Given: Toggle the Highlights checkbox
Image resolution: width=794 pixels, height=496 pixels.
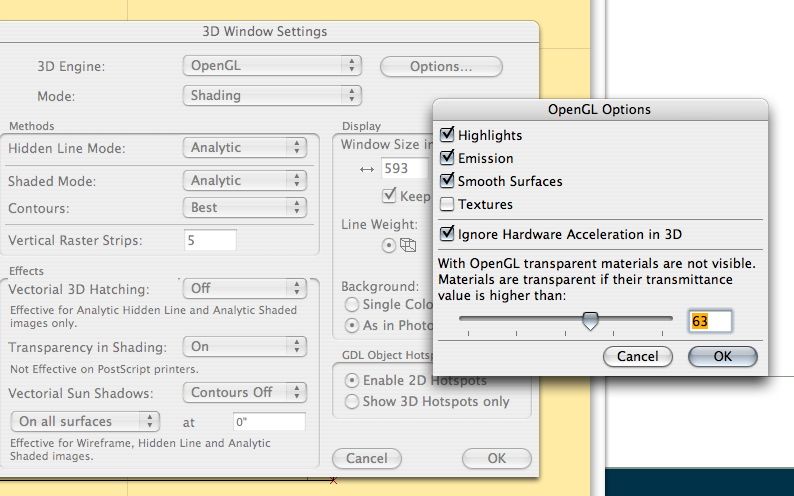Looking at the screenshot, I should pyautogui.click(x=447, y=135).
